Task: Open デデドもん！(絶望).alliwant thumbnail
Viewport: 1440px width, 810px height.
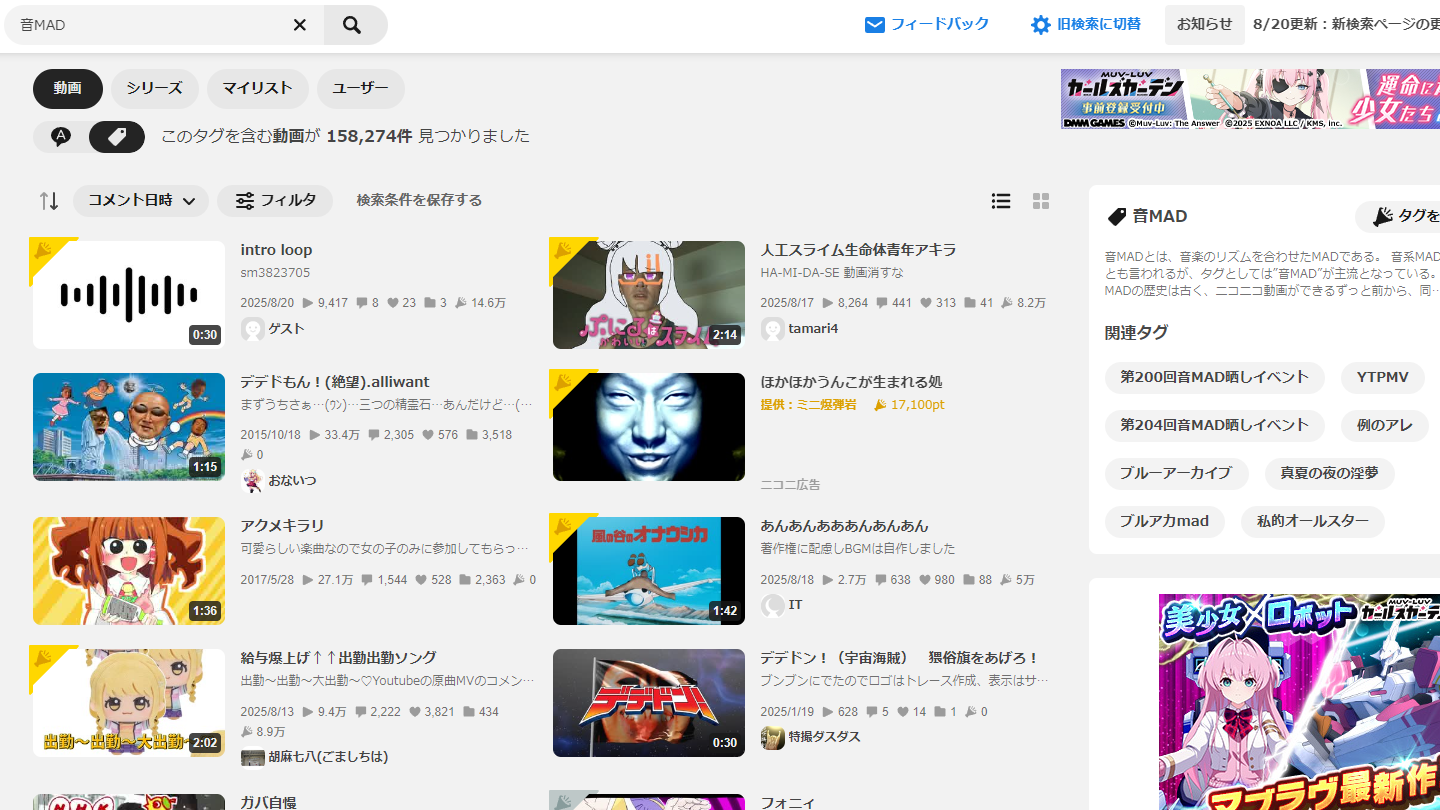Action: tap(129, 427)
